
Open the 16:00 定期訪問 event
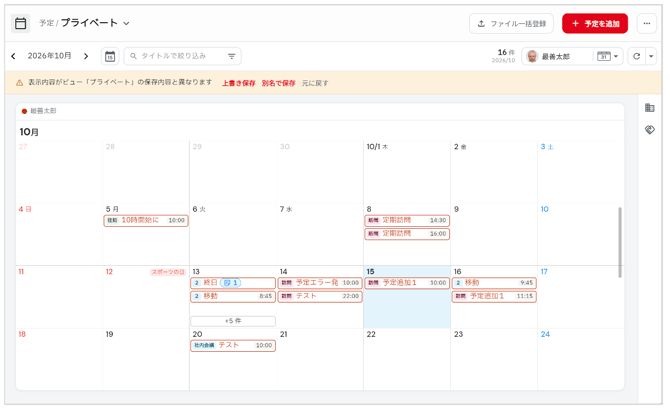tap(407, 234)
